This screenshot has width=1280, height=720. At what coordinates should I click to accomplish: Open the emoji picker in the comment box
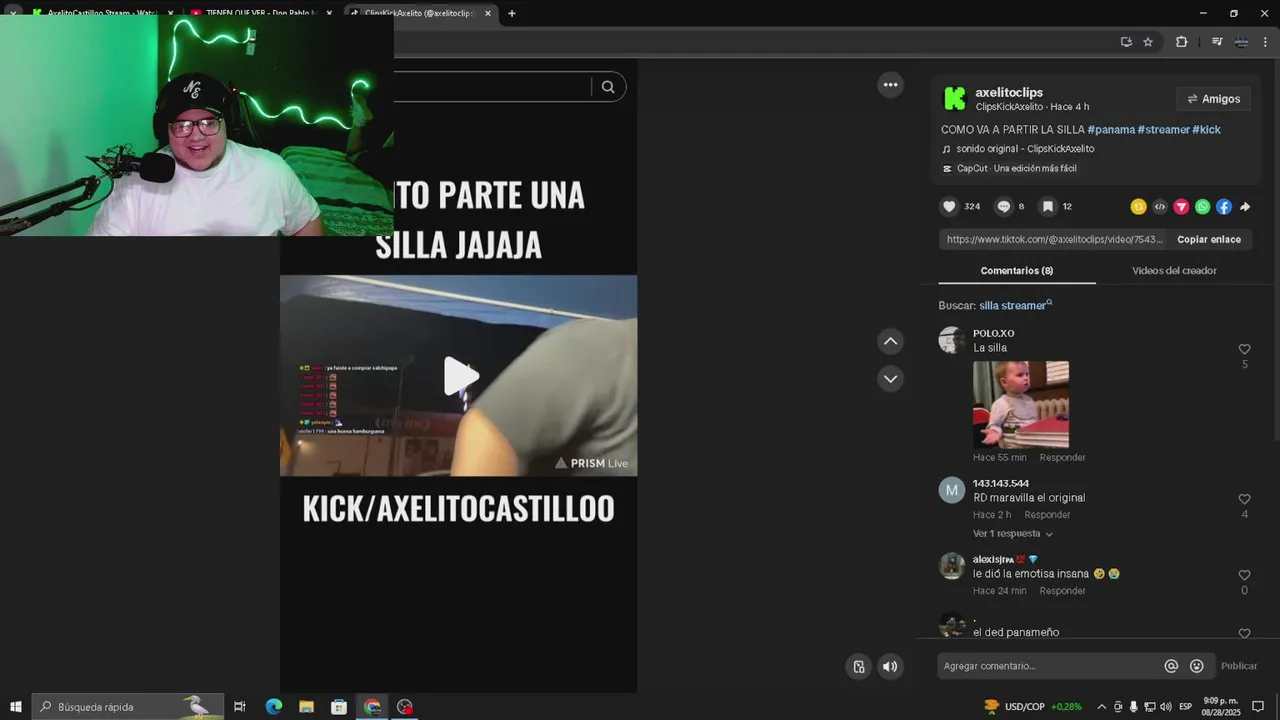(1197, 666)
